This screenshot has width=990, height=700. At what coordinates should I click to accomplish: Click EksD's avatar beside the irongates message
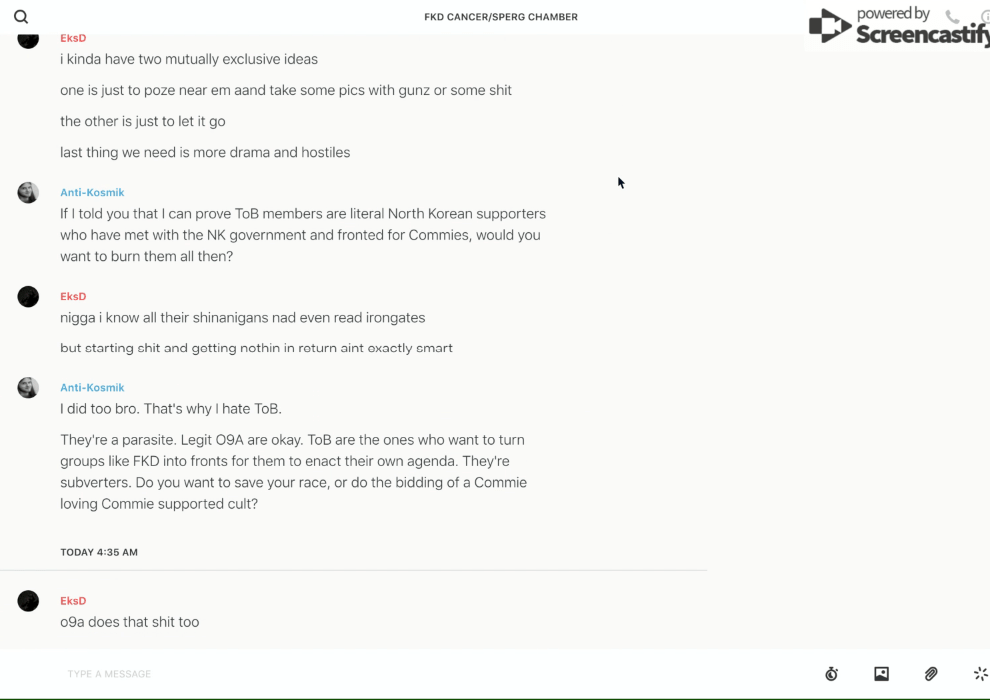point(28,297)
